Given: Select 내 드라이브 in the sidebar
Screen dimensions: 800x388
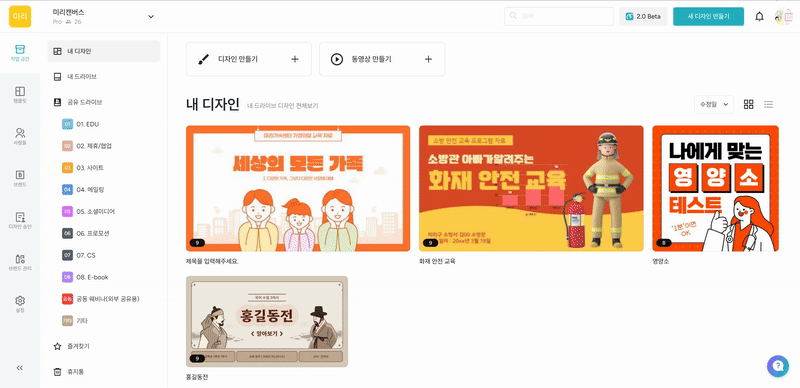Looking at the screenshot, I should tap(104, 77).
